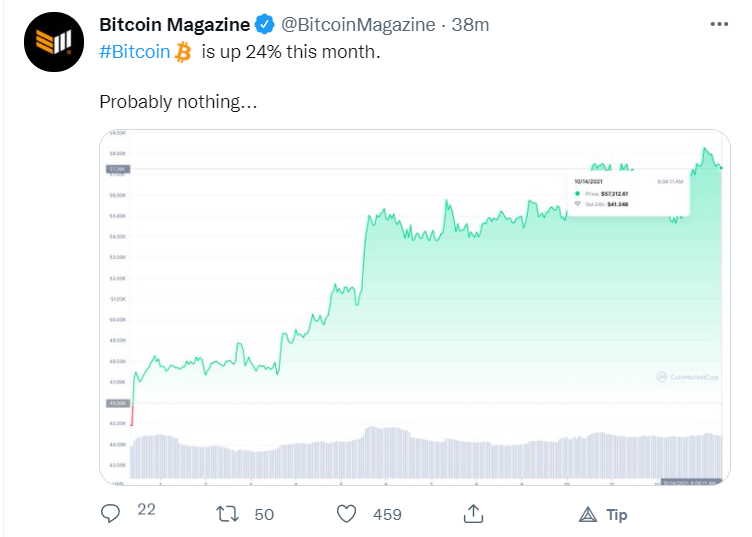Image resolution: width=752 pixels, height=537 pixels.
Task: Click the retweet arrows icon
Action: [227, 514]
